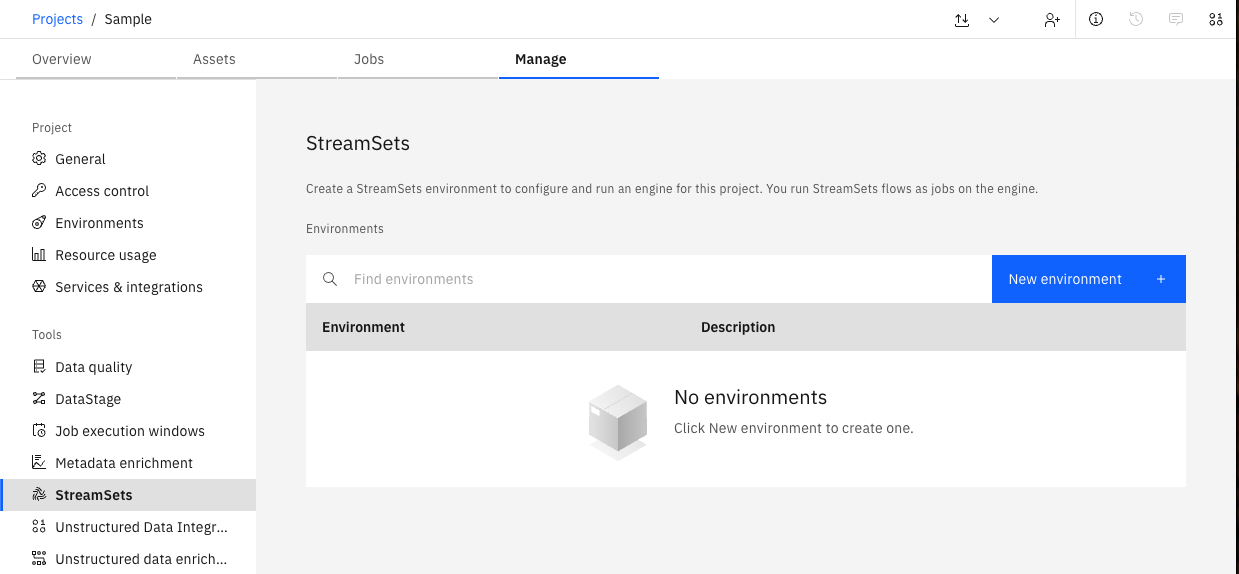Screen dimensions: 1239x574
Task: Open Metadata enrichment settings
Action: click(128, 463)
